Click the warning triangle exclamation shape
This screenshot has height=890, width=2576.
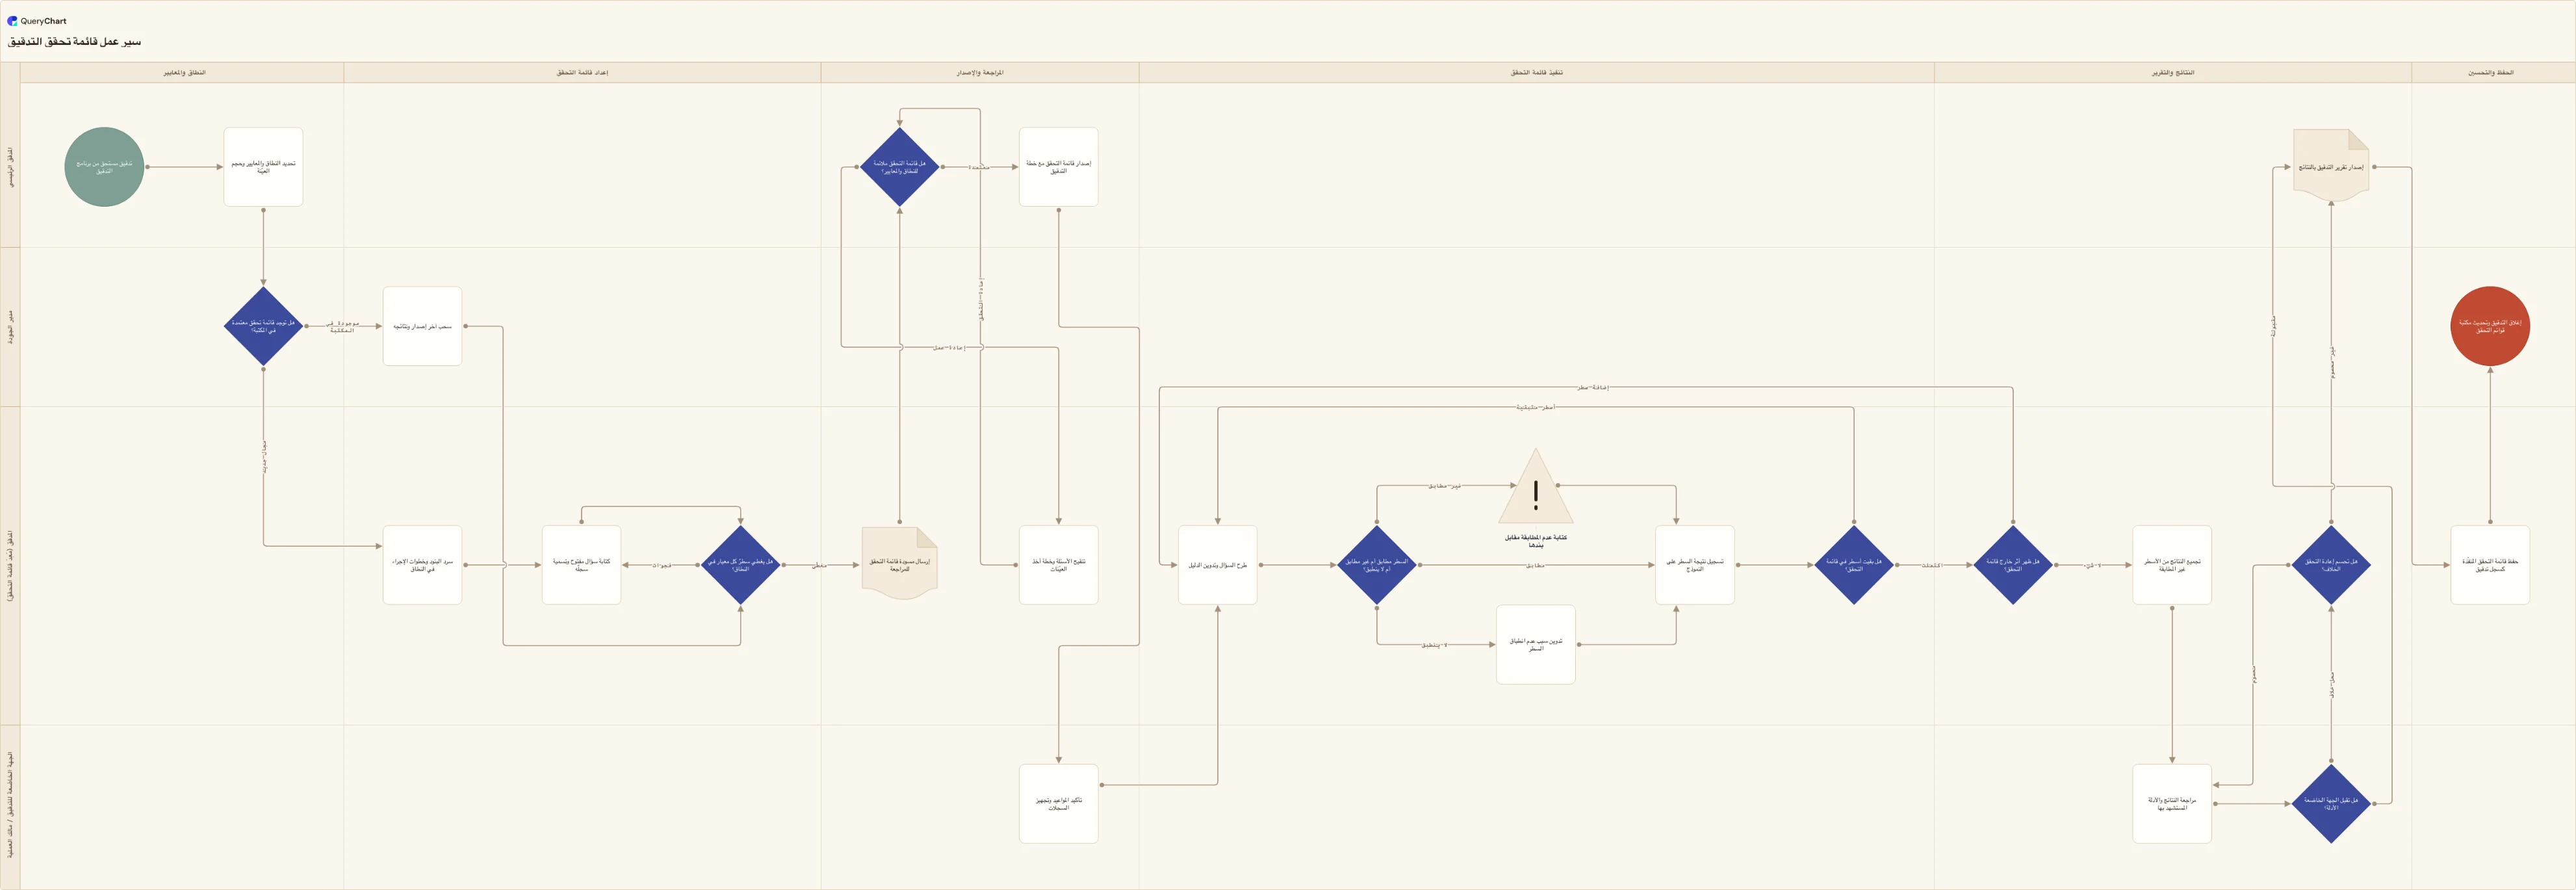coord(1536,487)
